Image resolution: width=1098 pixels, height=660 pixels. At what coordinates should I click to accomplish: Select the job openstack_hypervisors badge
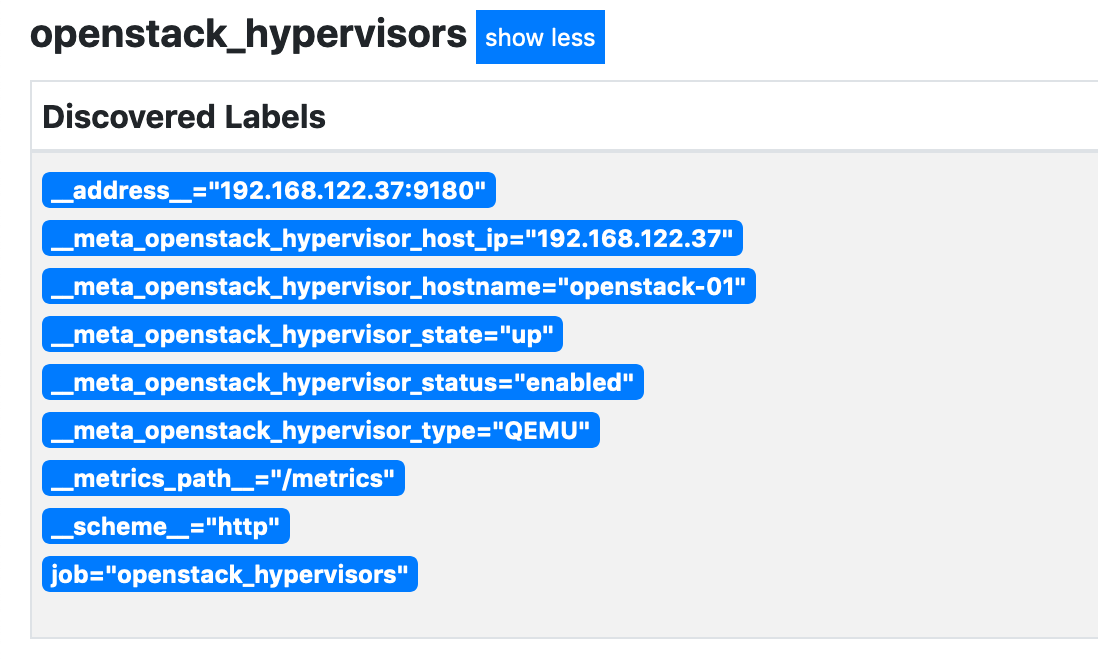pos(229,574)
